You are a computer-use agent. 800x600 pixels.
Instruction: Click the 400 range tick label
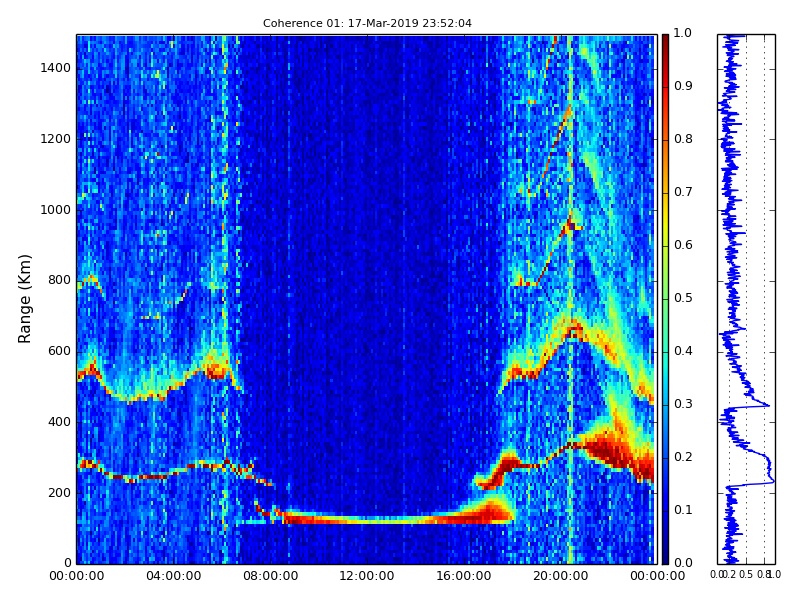[60, 422]
